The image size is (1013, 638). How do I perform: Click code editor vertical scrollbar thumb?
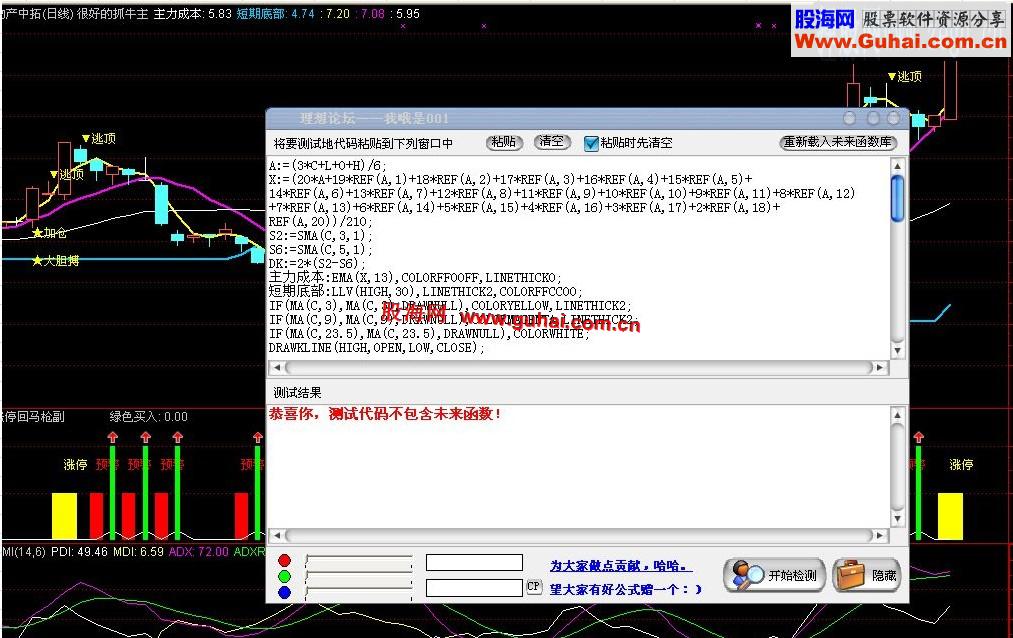897,199
